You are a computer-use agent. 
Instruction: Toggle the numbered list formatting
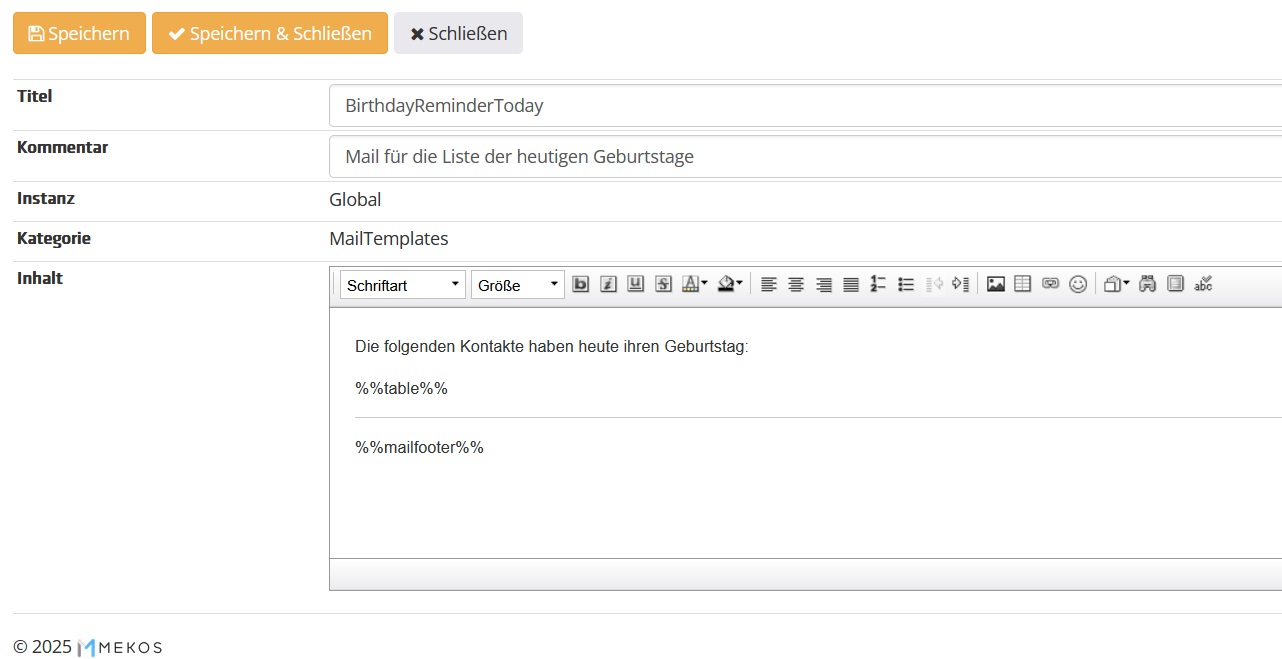(877, 283)
